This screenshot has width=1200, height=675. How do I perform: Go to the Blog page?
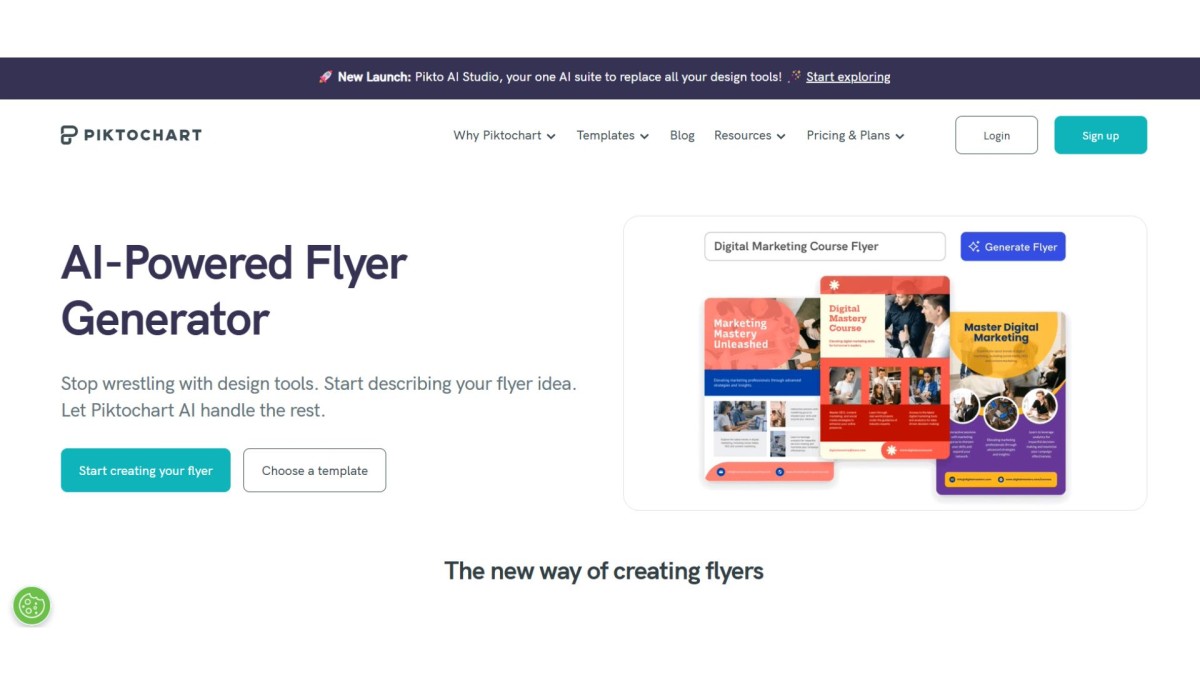pyautogui.click(x=682, y=136)
